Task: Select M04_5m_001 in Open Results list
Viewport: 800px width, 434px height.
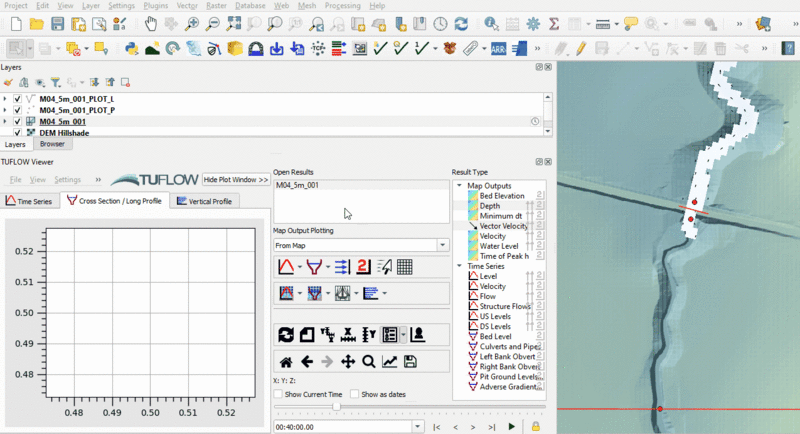Action: point(298,186)
